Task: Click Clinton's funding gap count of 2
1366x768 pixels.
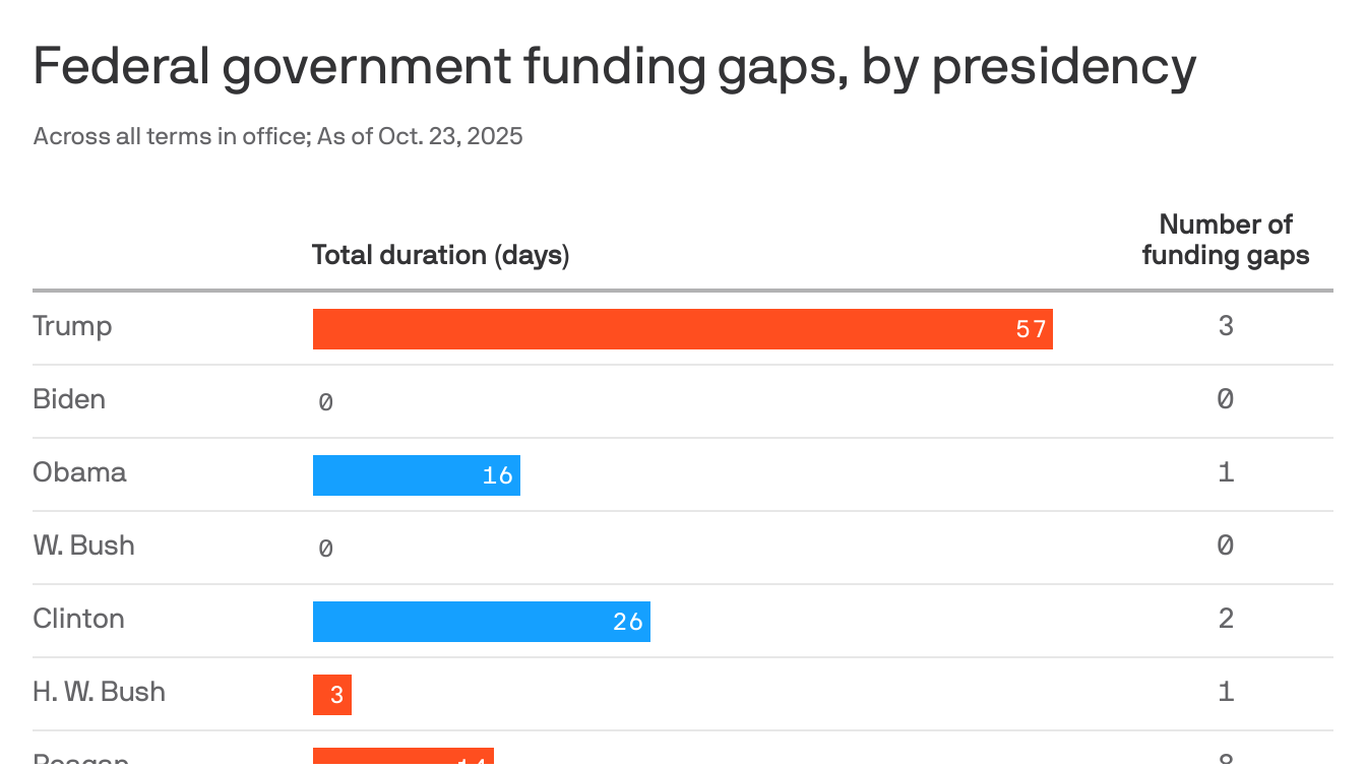Action: coord(1225,618)
